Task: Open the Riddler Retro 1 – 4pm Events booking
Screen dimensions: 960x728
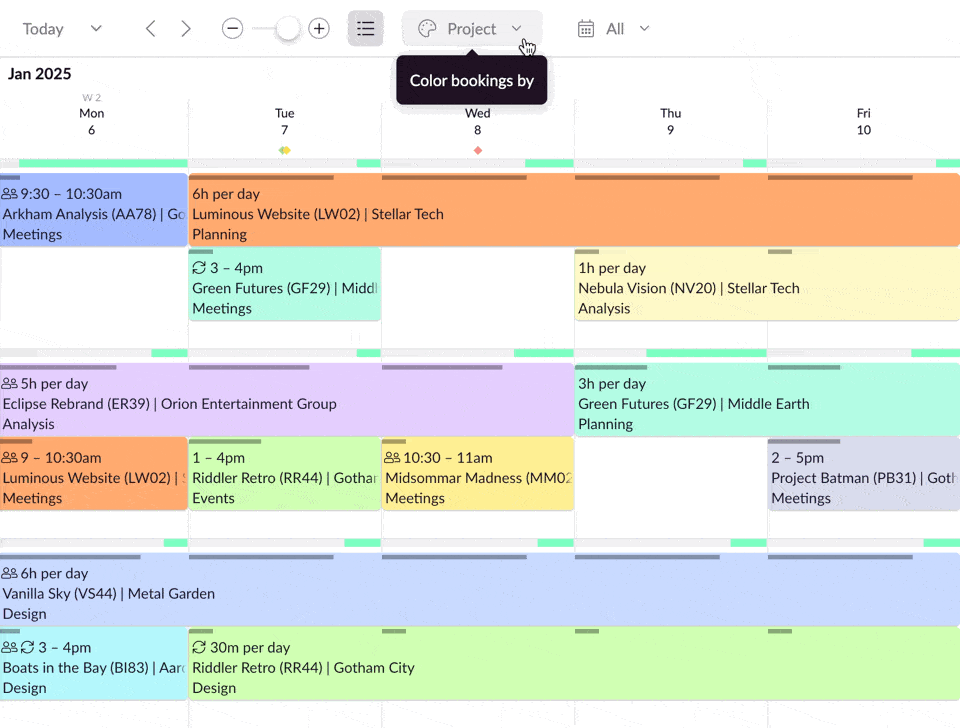Action: [x=285, y=474]
